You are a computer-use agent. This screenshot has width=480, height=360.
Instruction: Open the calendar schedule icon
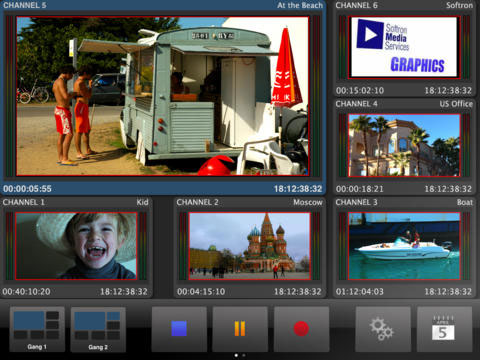pos(444,329)
